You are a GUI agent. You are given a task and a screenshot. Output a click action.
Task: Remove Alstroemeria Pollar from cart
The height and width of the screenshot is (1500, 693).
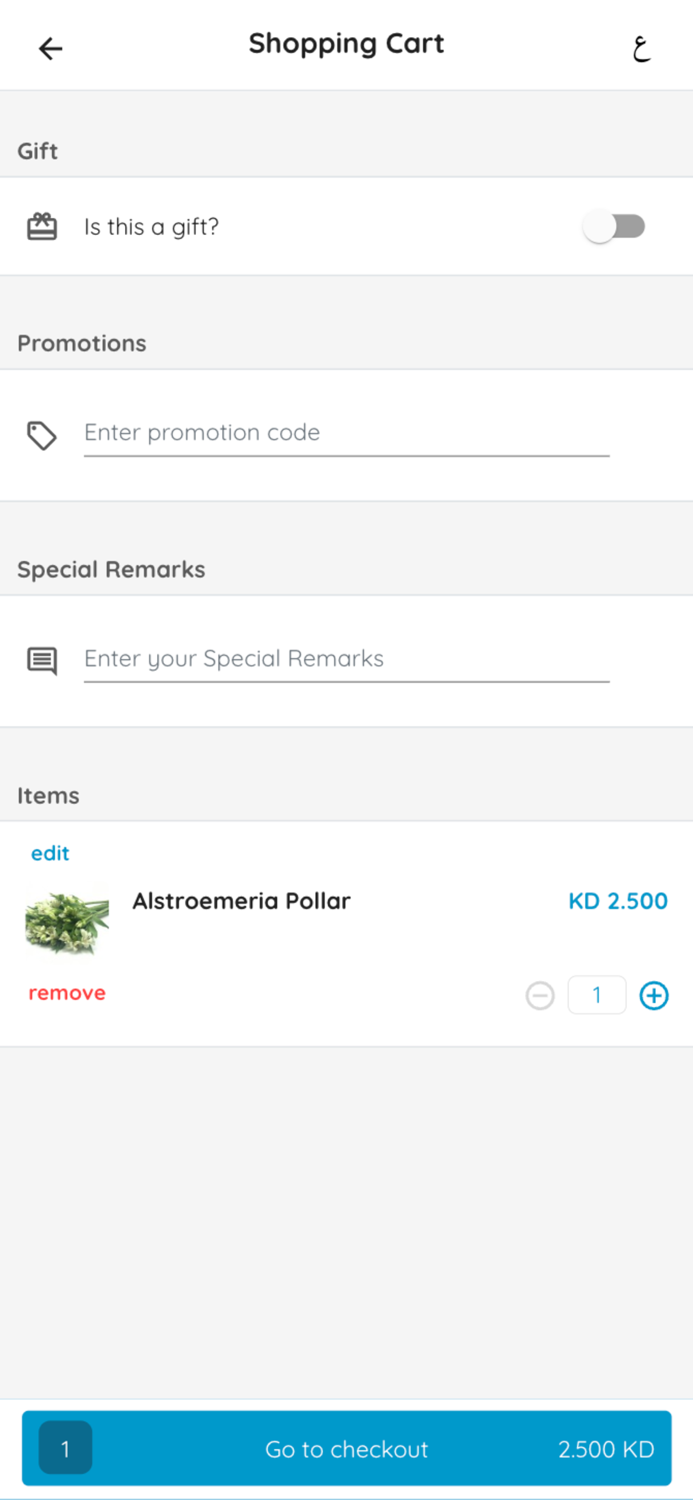click(x=67, y=993)
